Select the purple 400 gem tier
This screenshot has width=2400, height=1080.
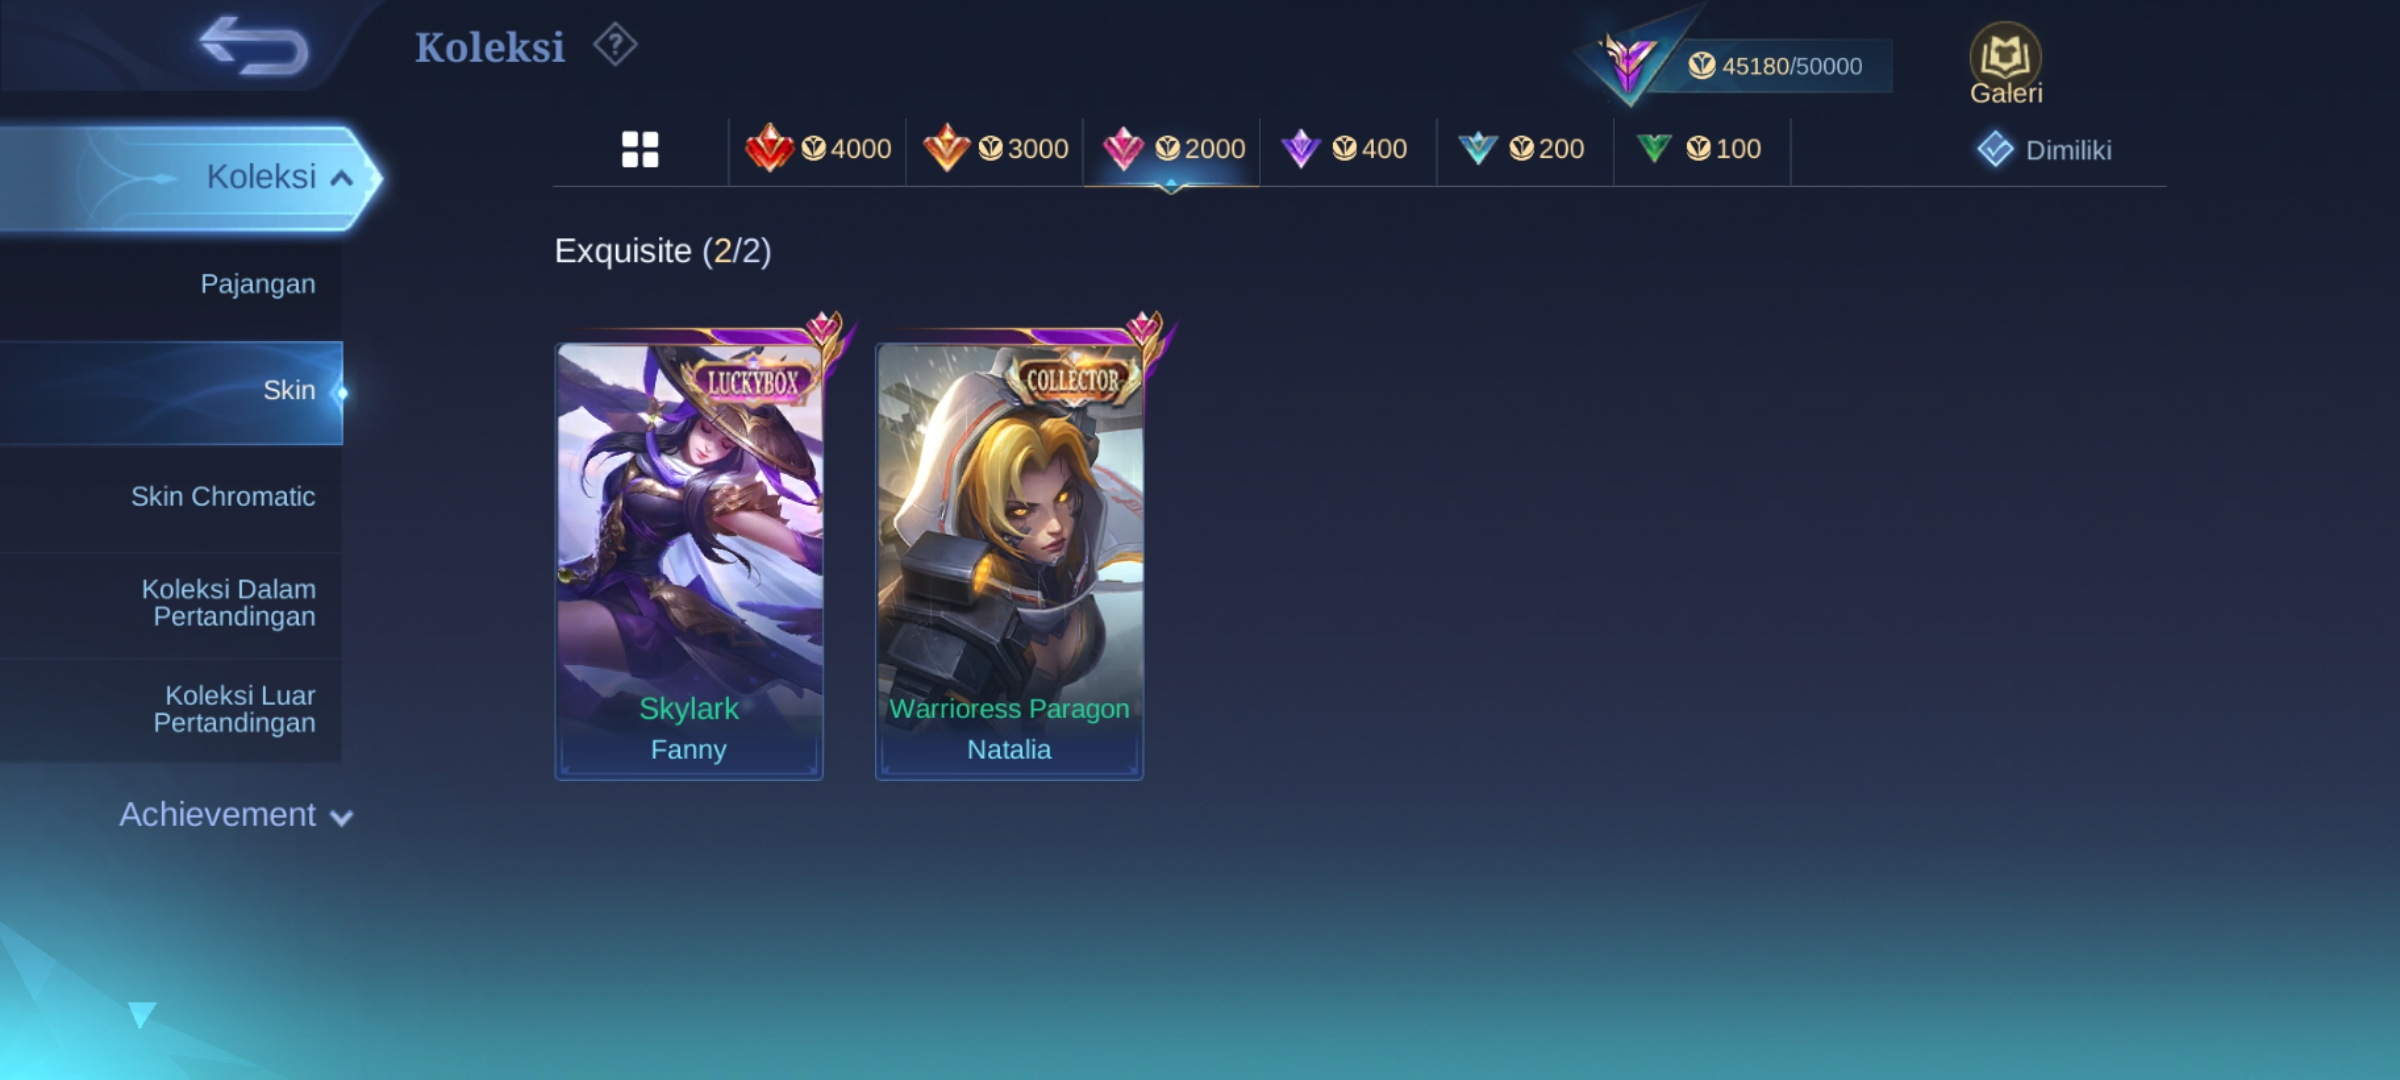point(1347,149)
